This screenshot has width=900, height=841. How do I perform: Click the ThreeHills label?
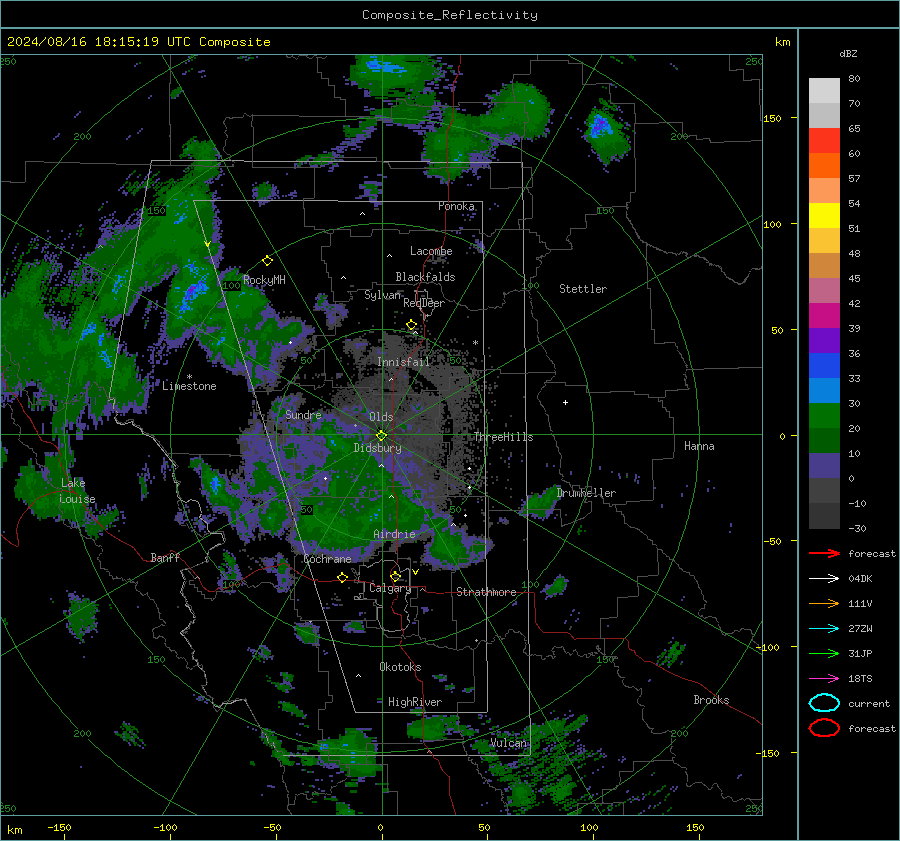503,437
